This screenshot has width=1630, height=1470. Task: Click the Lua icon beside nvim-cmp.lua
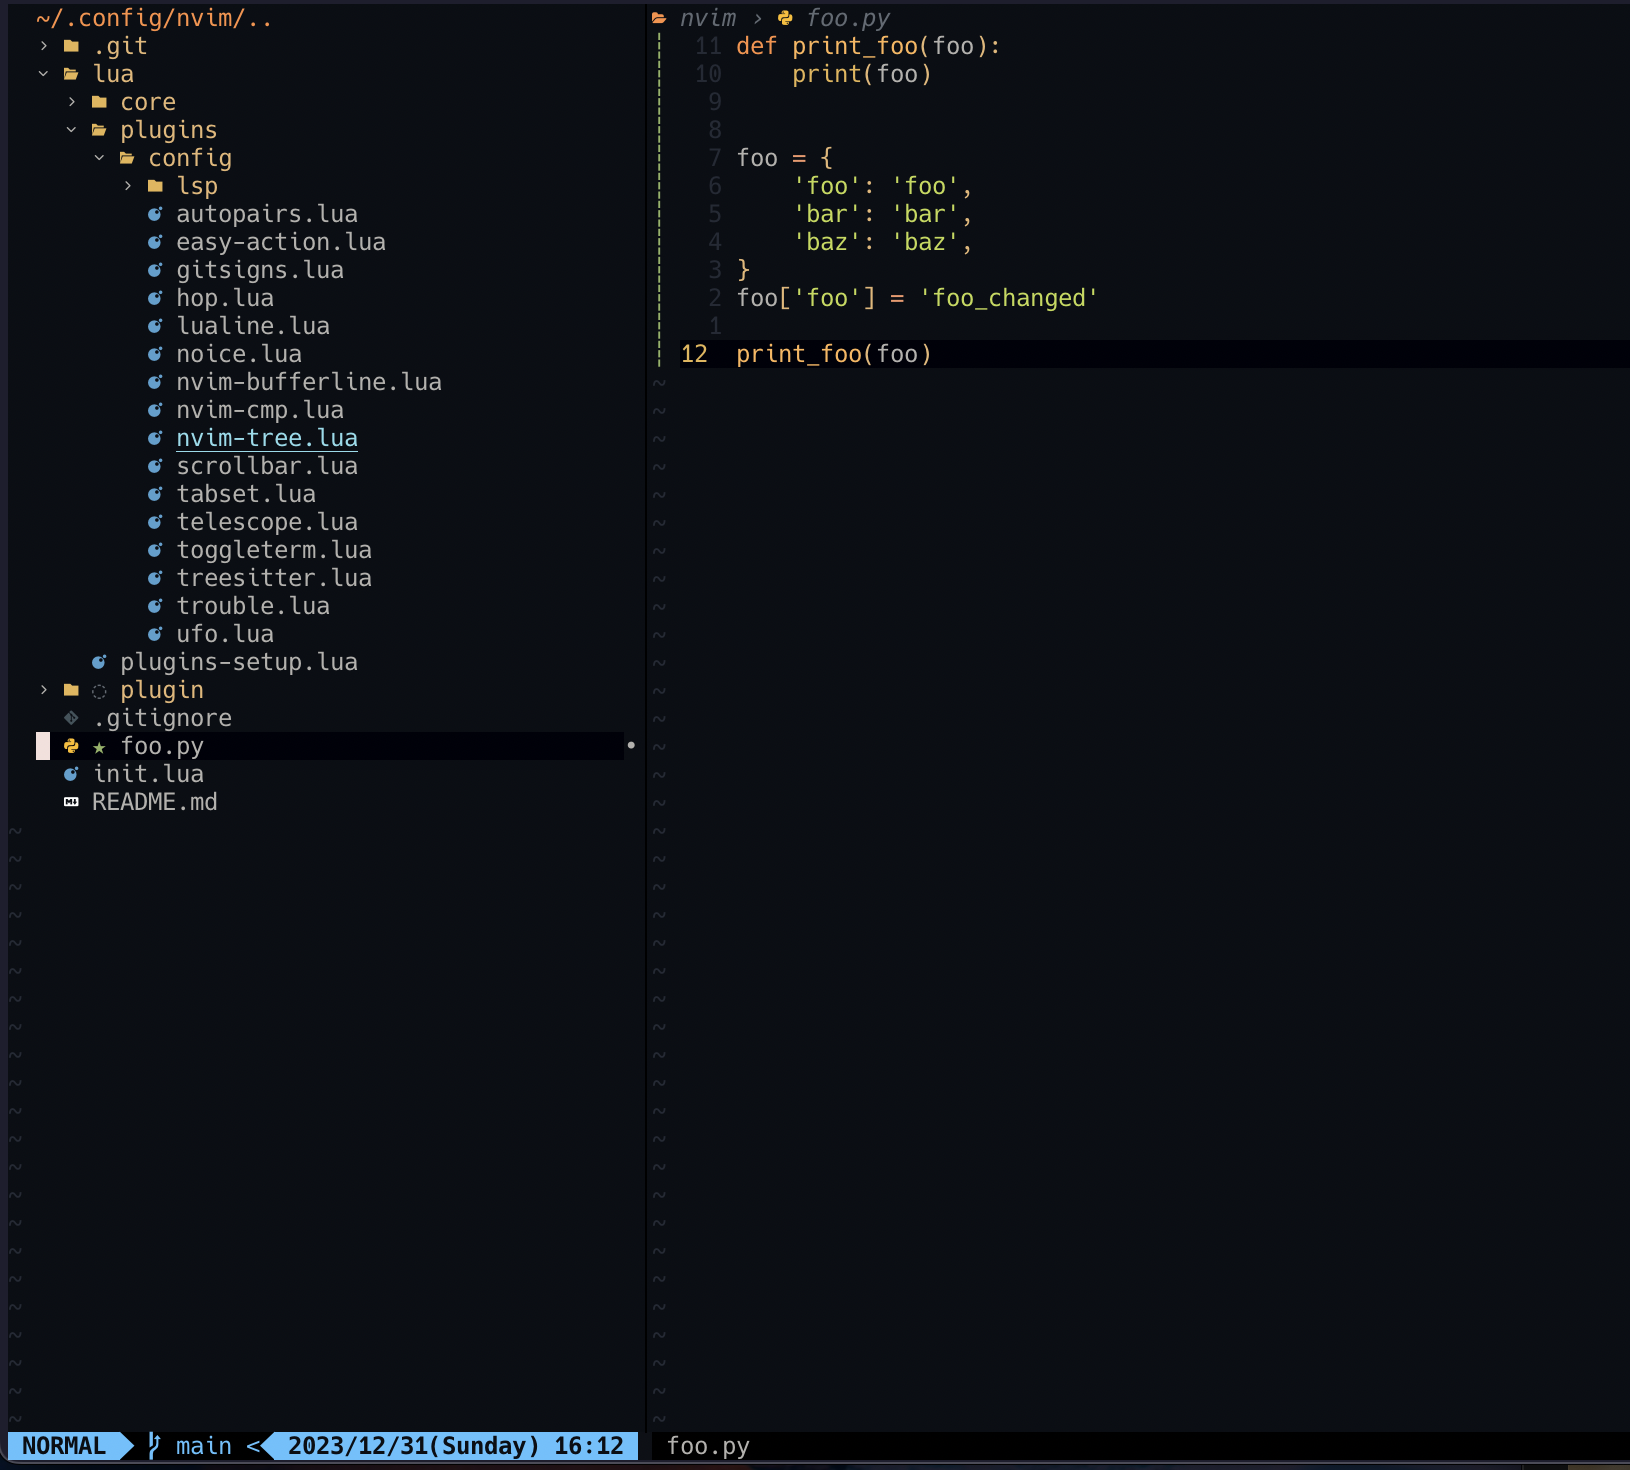click(x=156, y=409)
